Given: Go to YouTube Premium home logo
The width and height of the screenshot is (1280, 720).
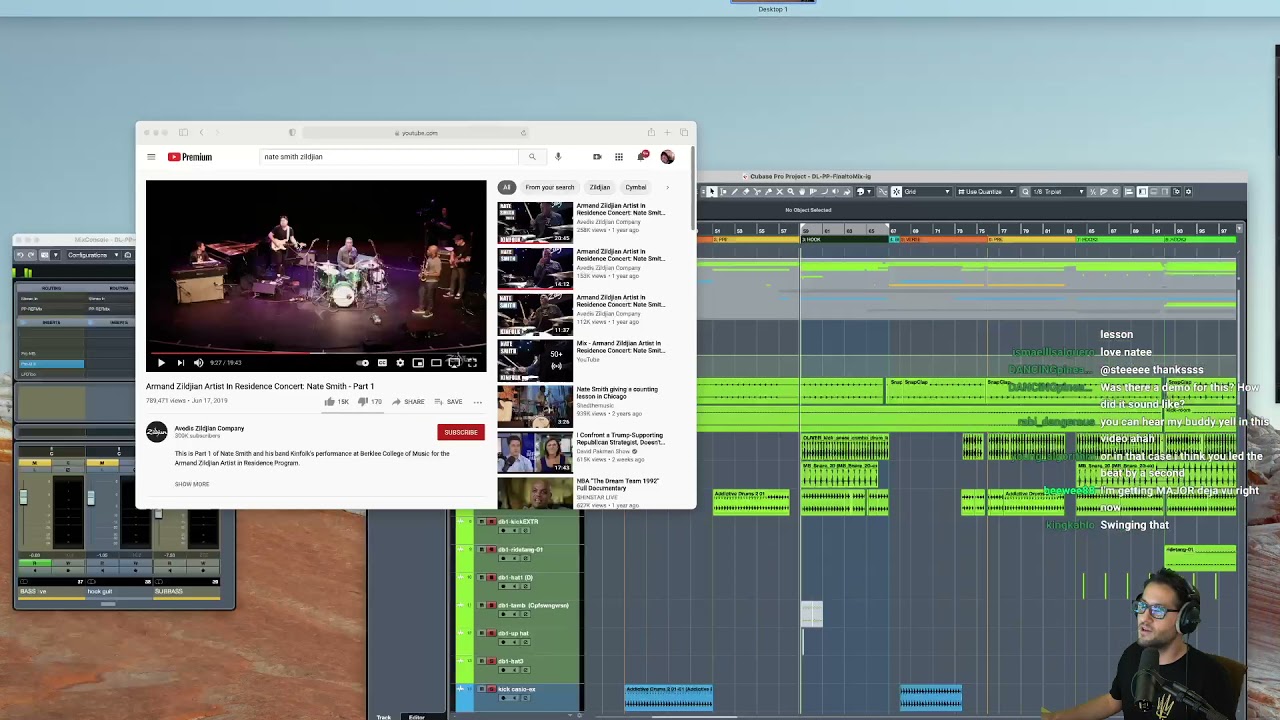Looking at the screenshot, I should [x=190, y=157].
